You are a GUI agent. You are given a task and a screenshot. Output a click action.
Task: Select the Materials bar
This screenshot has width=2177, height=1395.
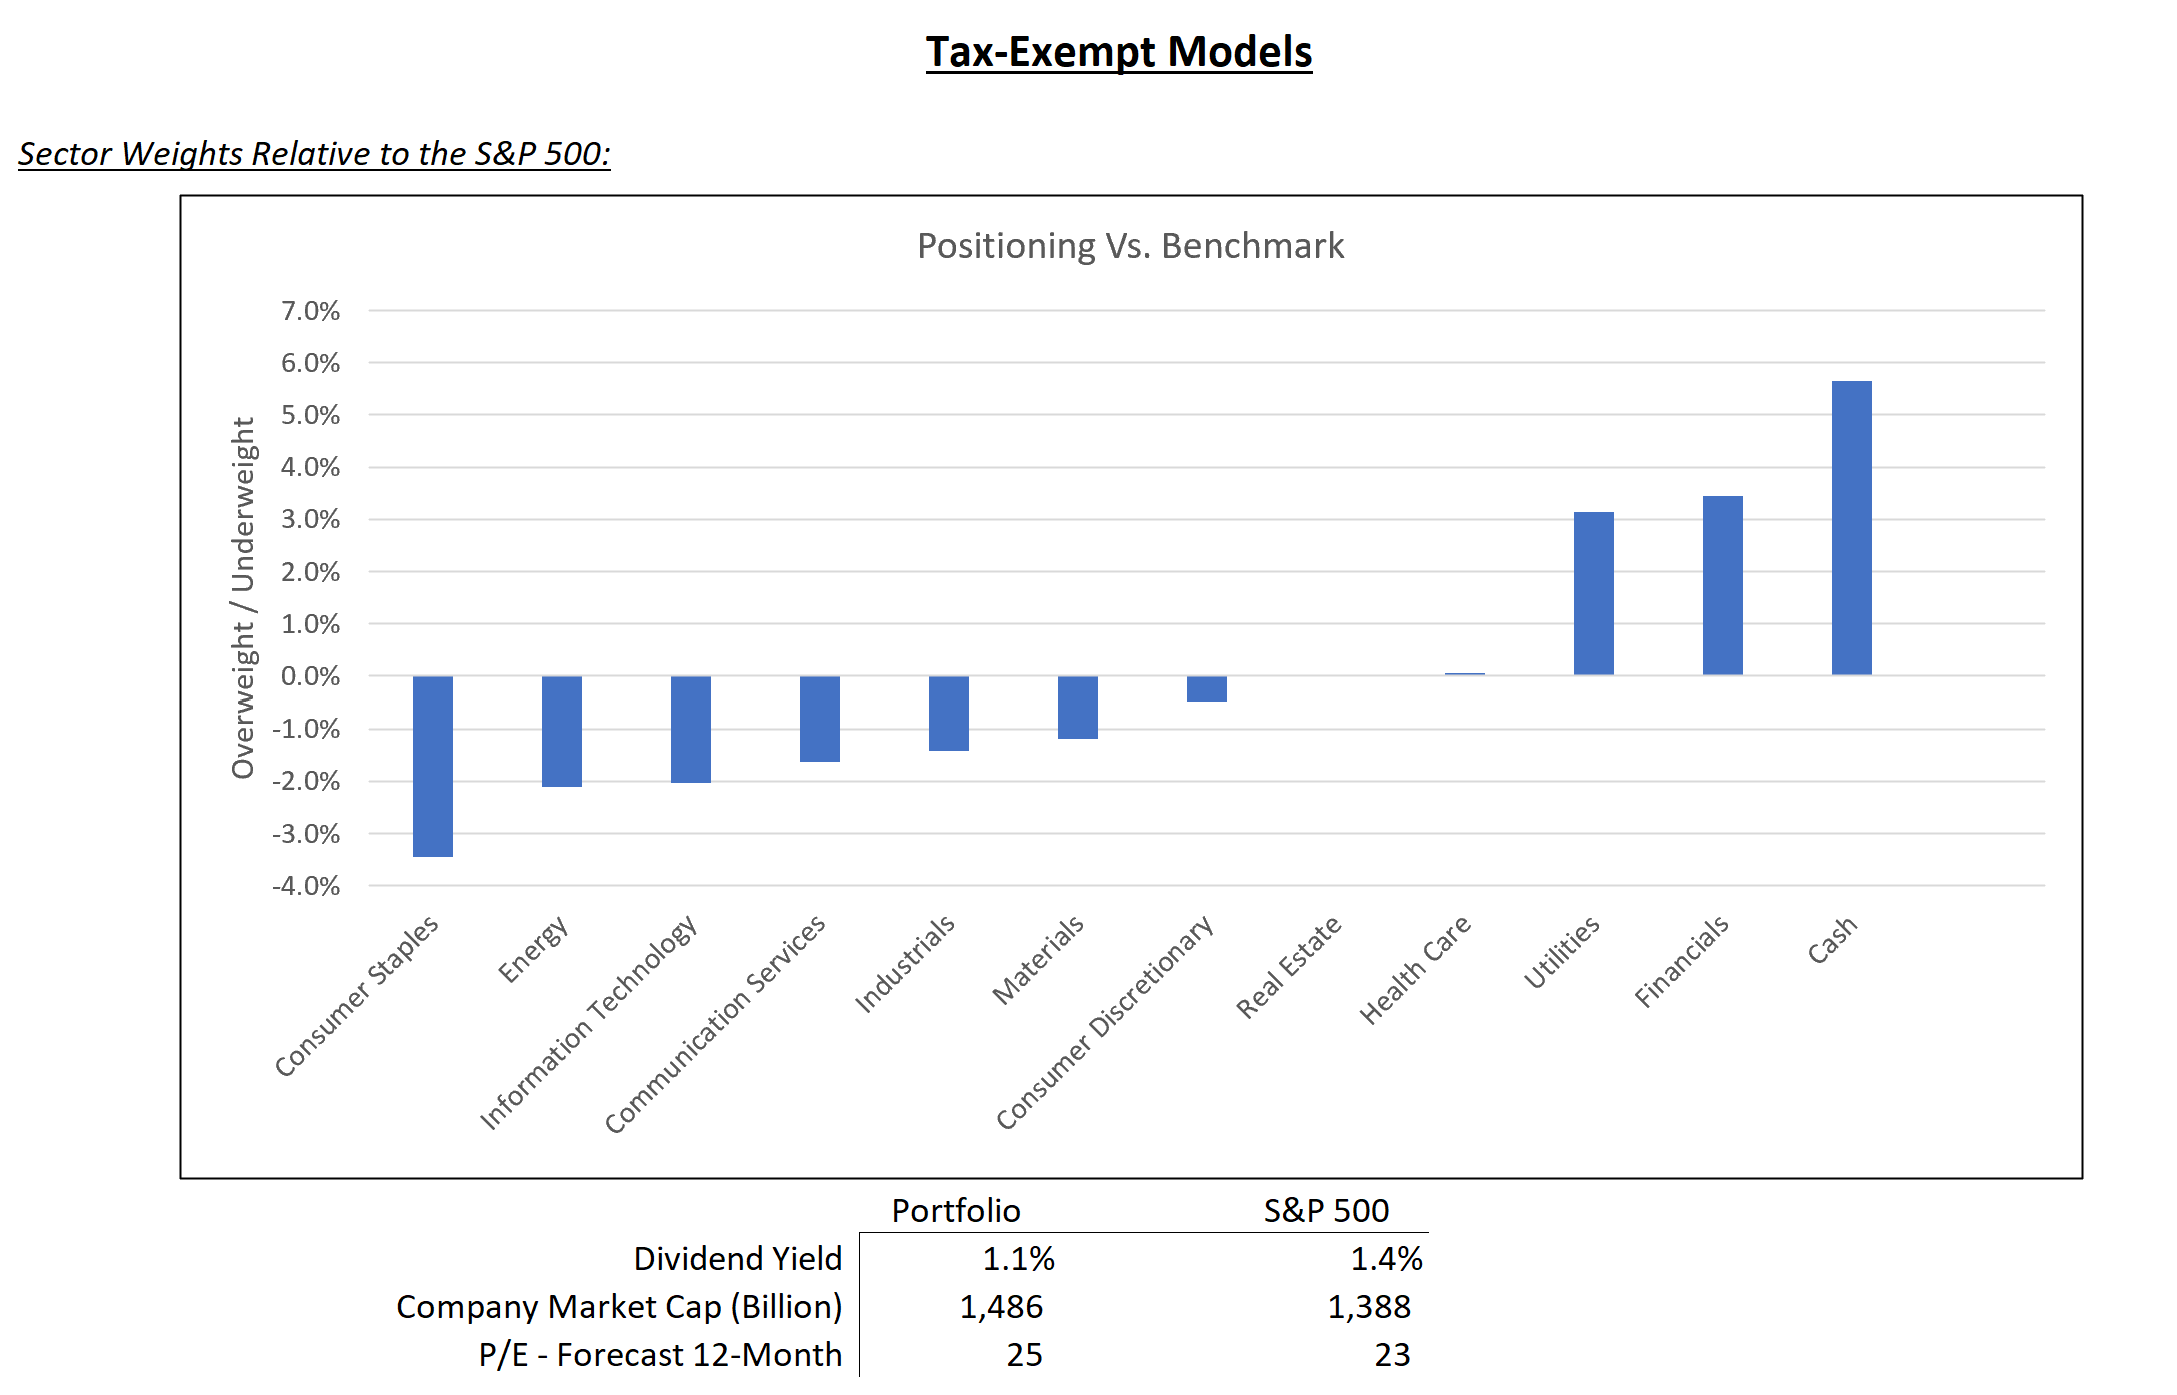(1078, 707)
